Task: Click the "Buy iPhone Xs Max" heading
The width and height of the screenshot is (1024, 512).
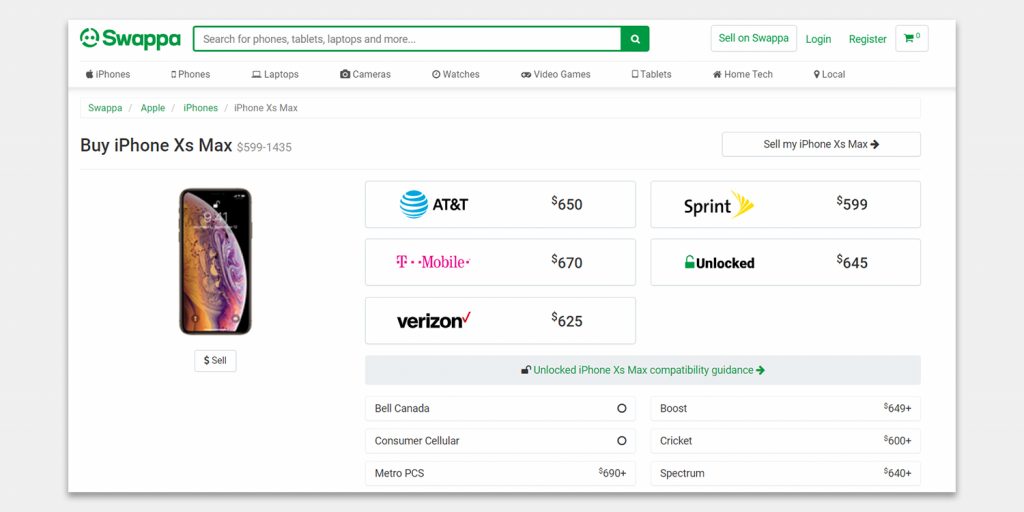Action: tap(156, 145)
